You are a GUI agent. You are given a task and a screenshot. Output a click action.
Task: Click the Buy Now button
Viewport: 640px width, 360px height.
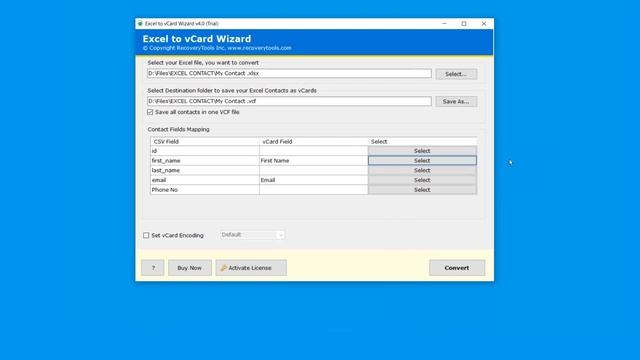pyautogui.click(x=190, y=268)
